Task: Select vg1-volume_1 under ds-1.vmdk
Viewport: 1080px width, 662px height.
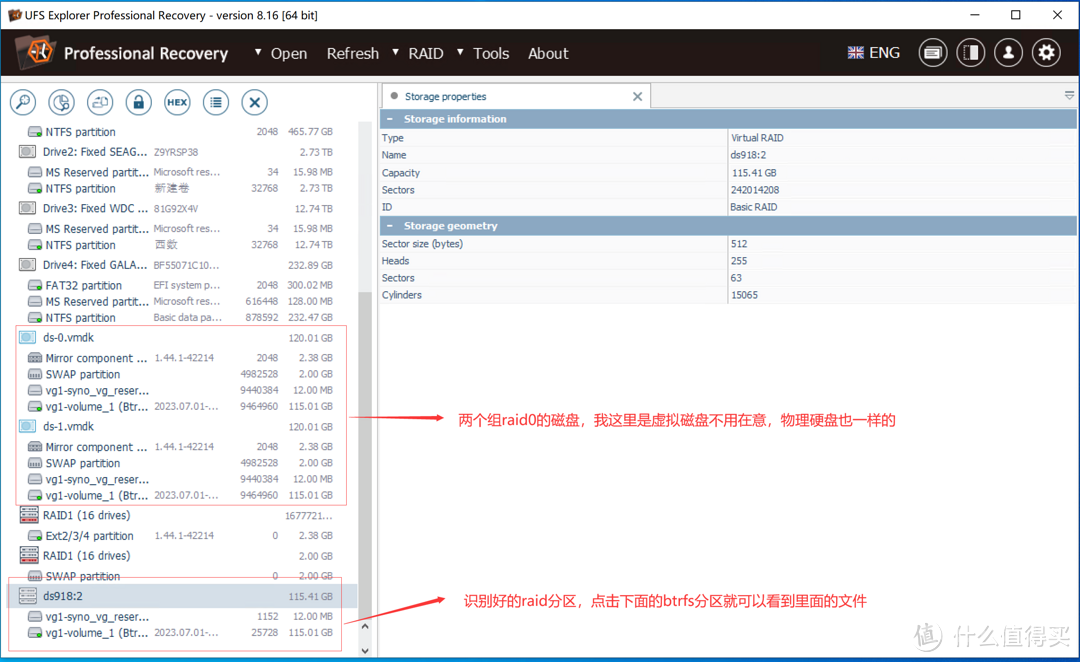Action: 182,495
